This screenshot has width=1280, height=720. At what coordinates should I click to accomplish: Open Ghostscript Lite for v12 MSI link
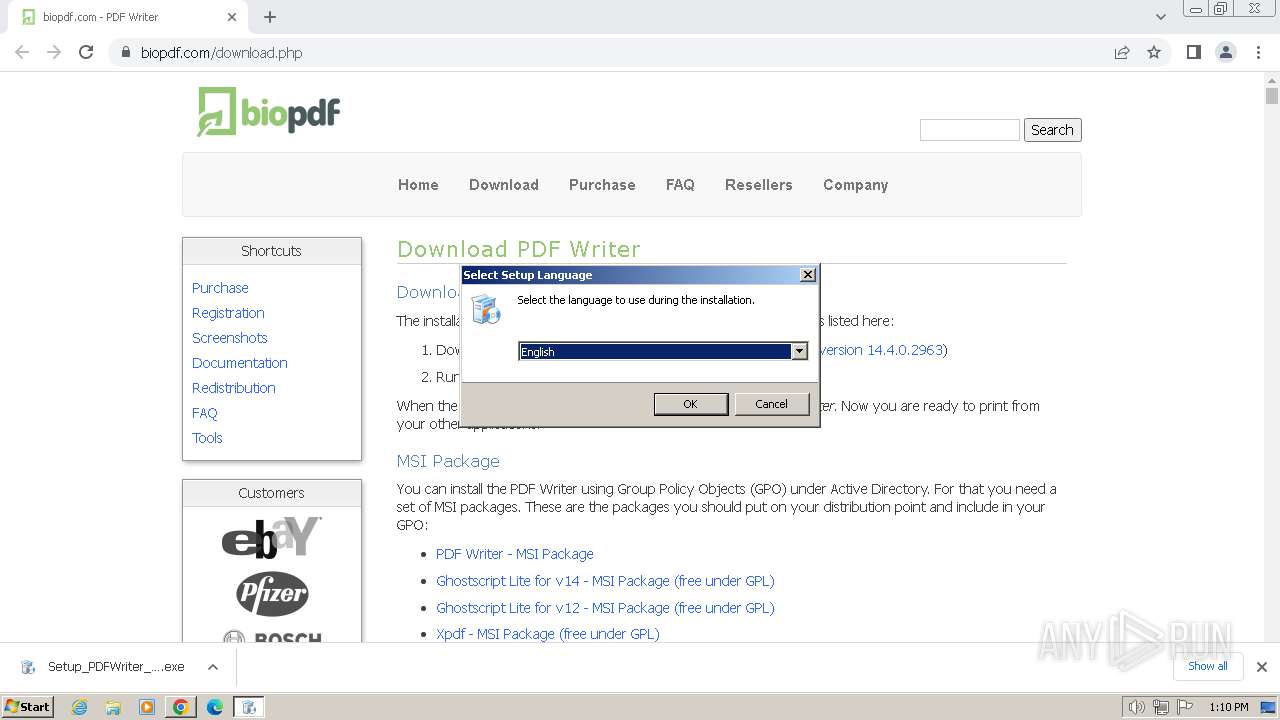(x=605, y=608)
